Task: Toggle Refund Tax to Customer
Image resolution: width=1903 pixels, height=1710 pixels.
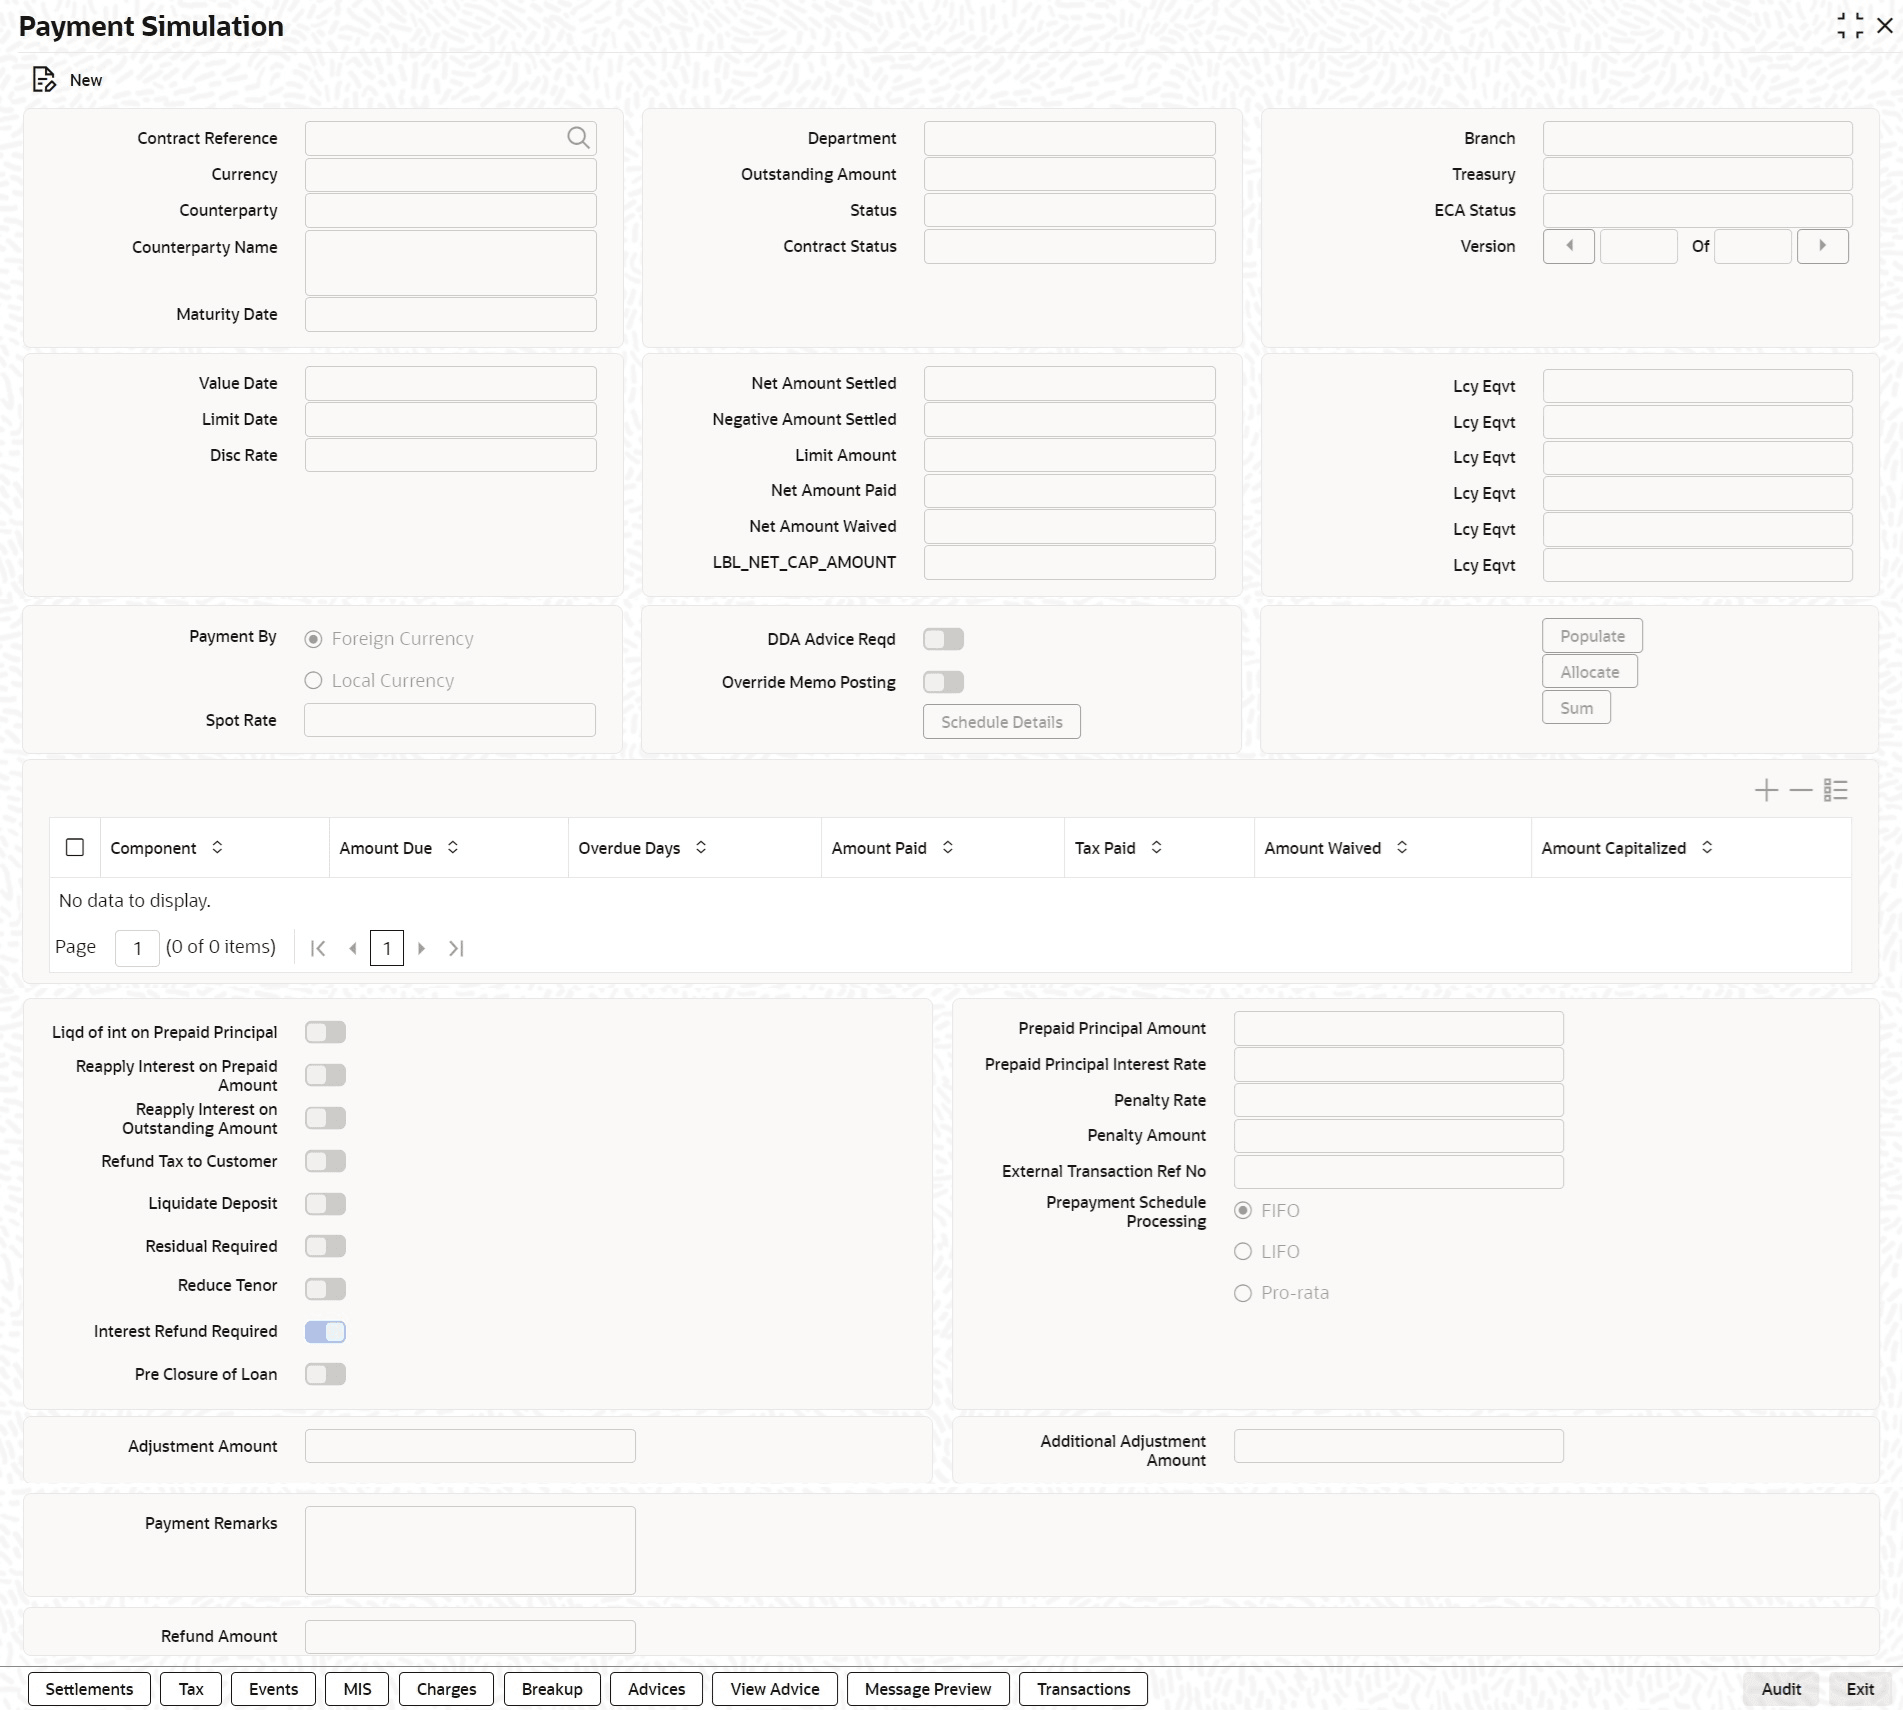Action: click(325, 1161)
